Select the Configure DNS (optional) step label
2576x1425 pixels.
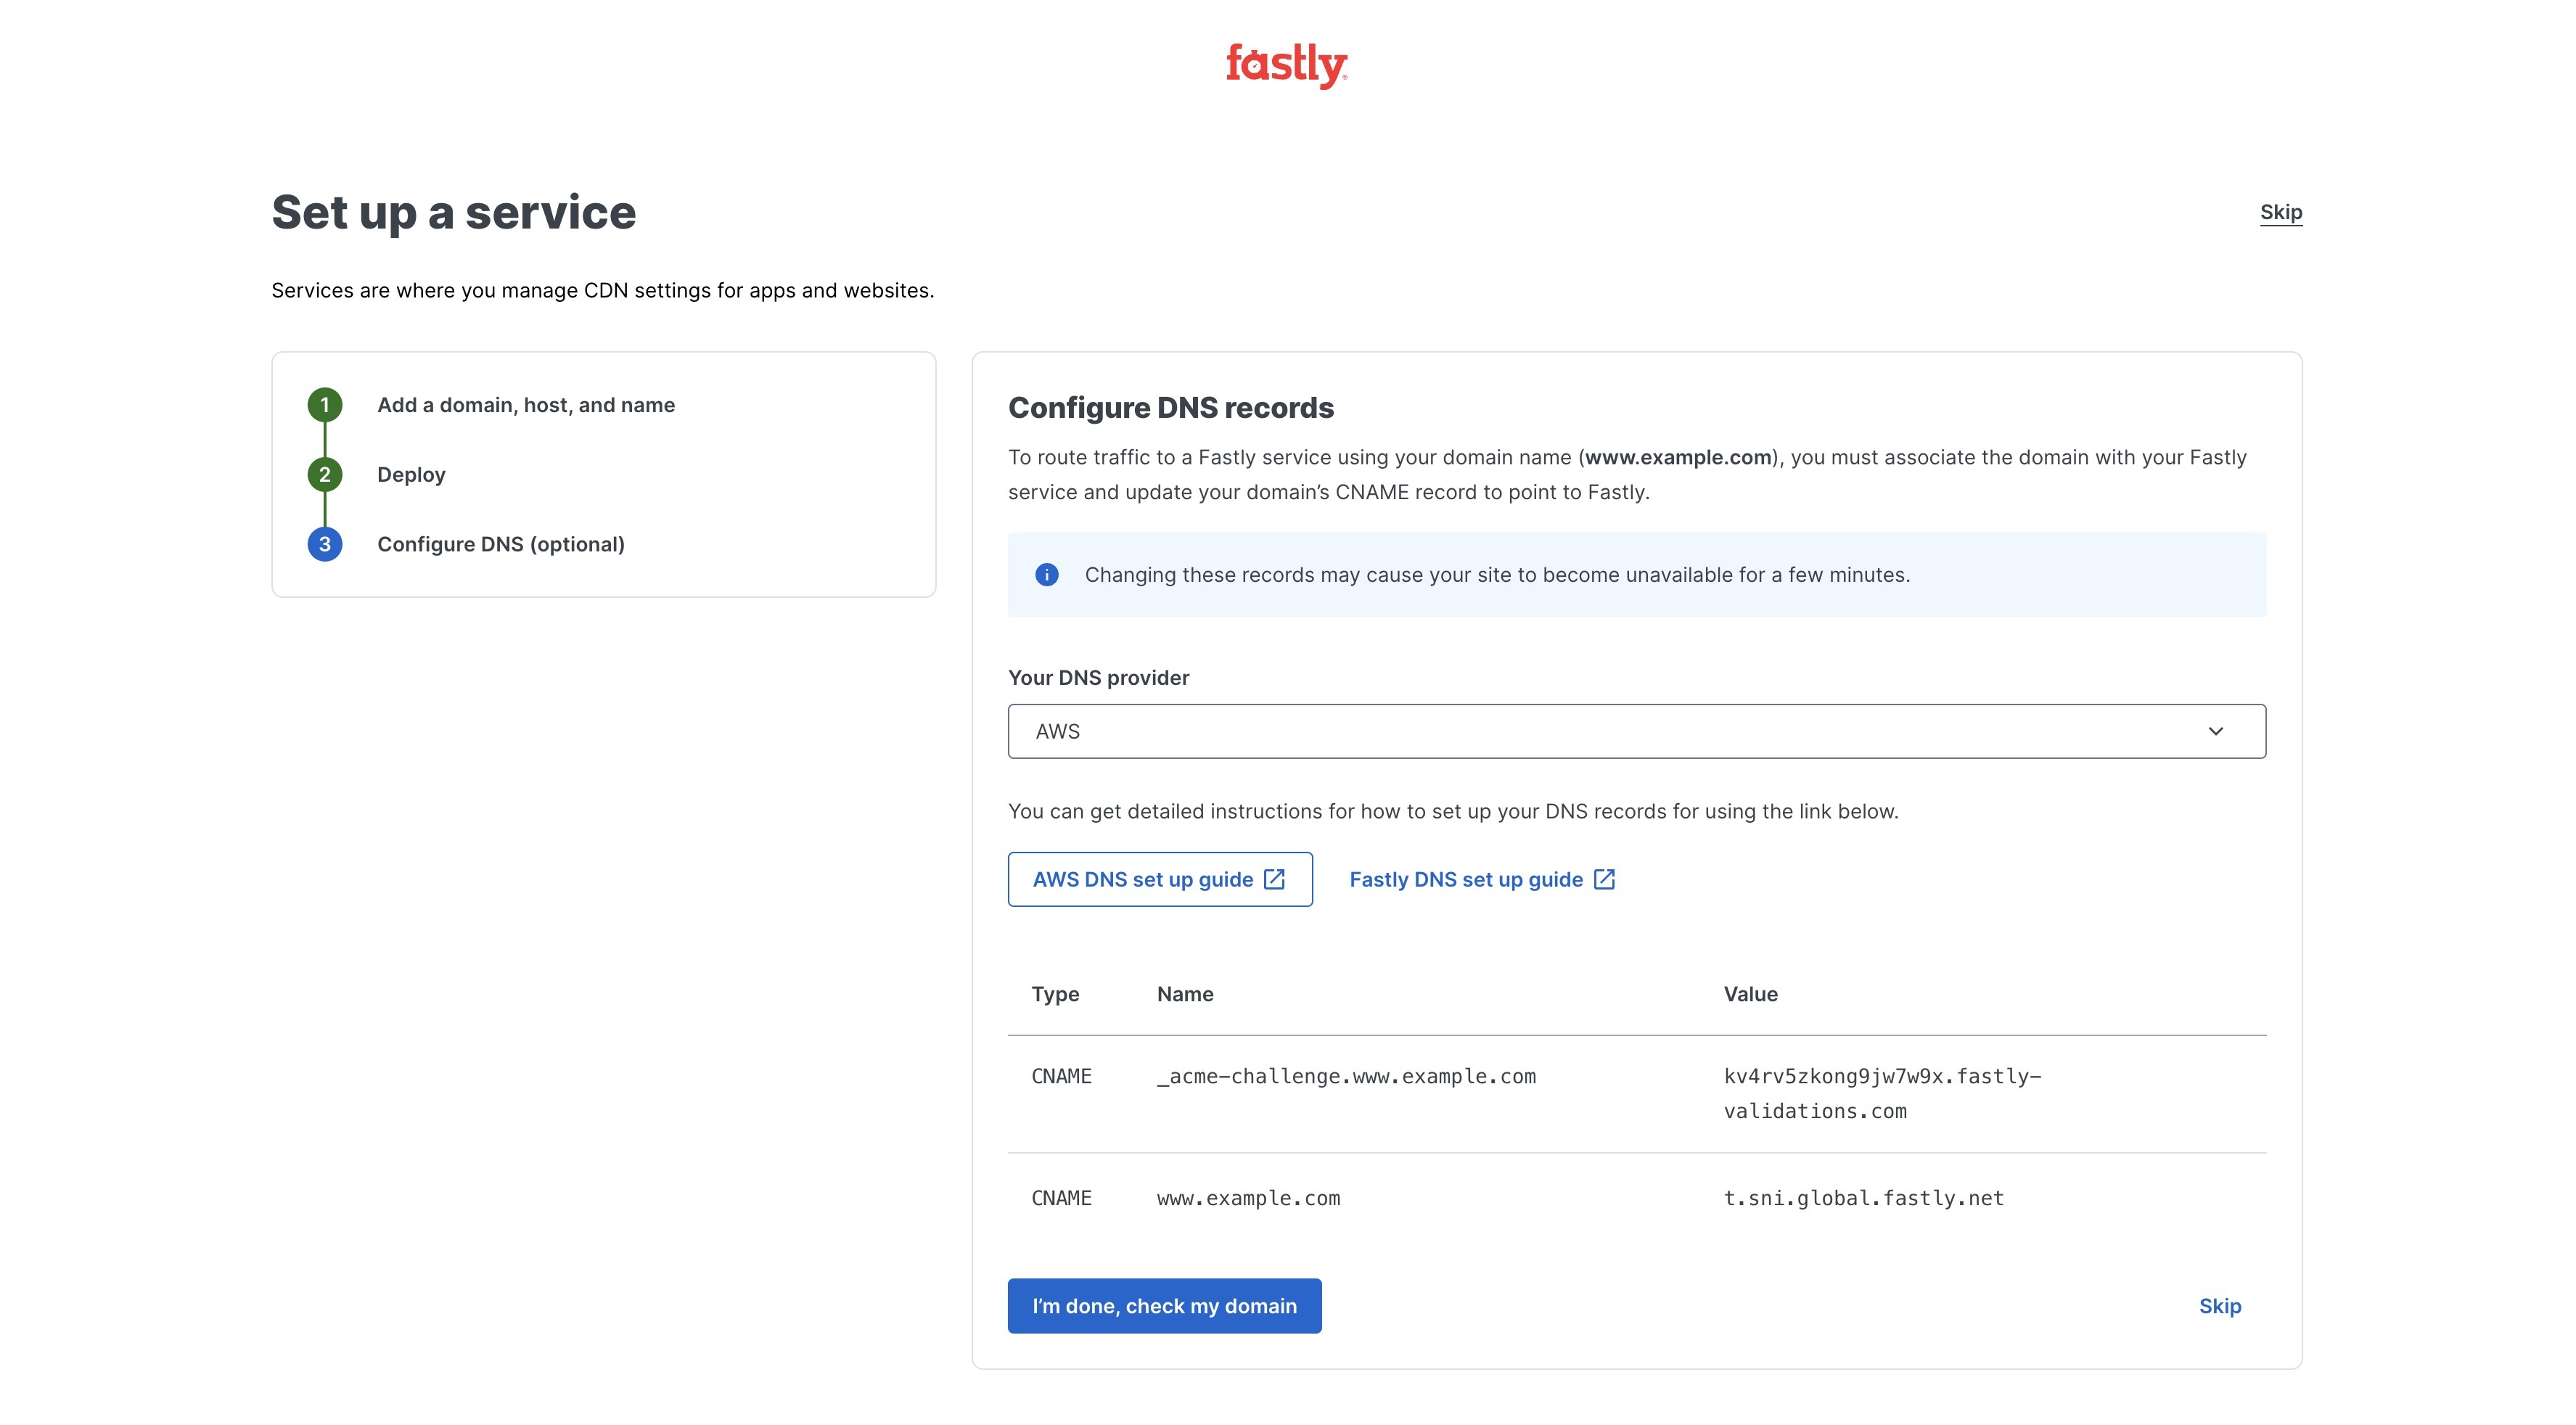500,544
